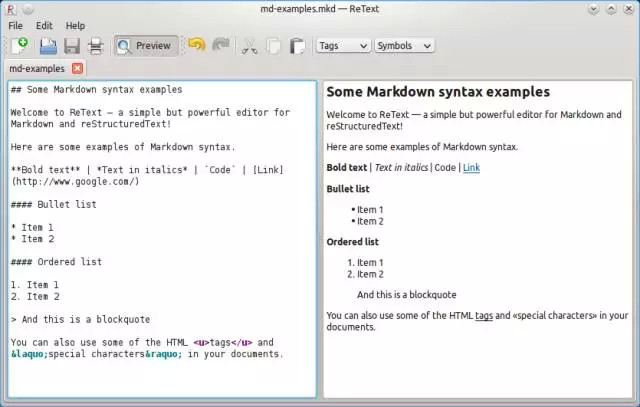
Task: Expand the Symbols dropdown
Action: [404, 46]
